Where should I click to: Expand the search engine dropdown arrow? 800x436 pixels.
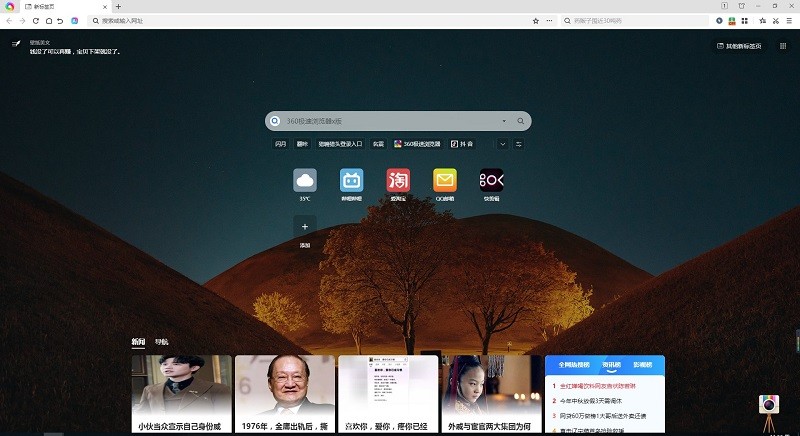click(504, 121)
